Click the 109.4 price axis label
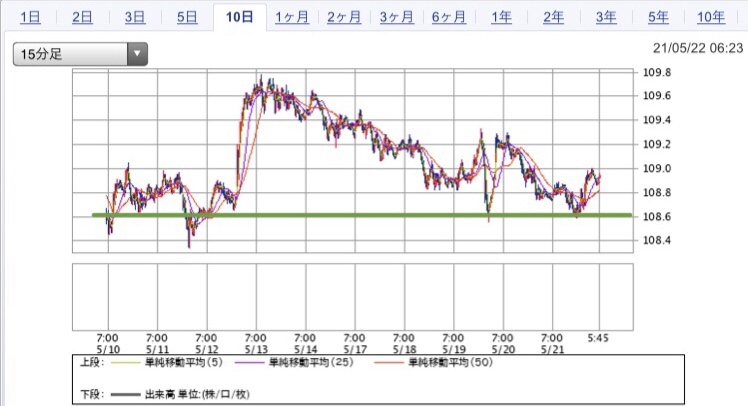 point(657,120)
